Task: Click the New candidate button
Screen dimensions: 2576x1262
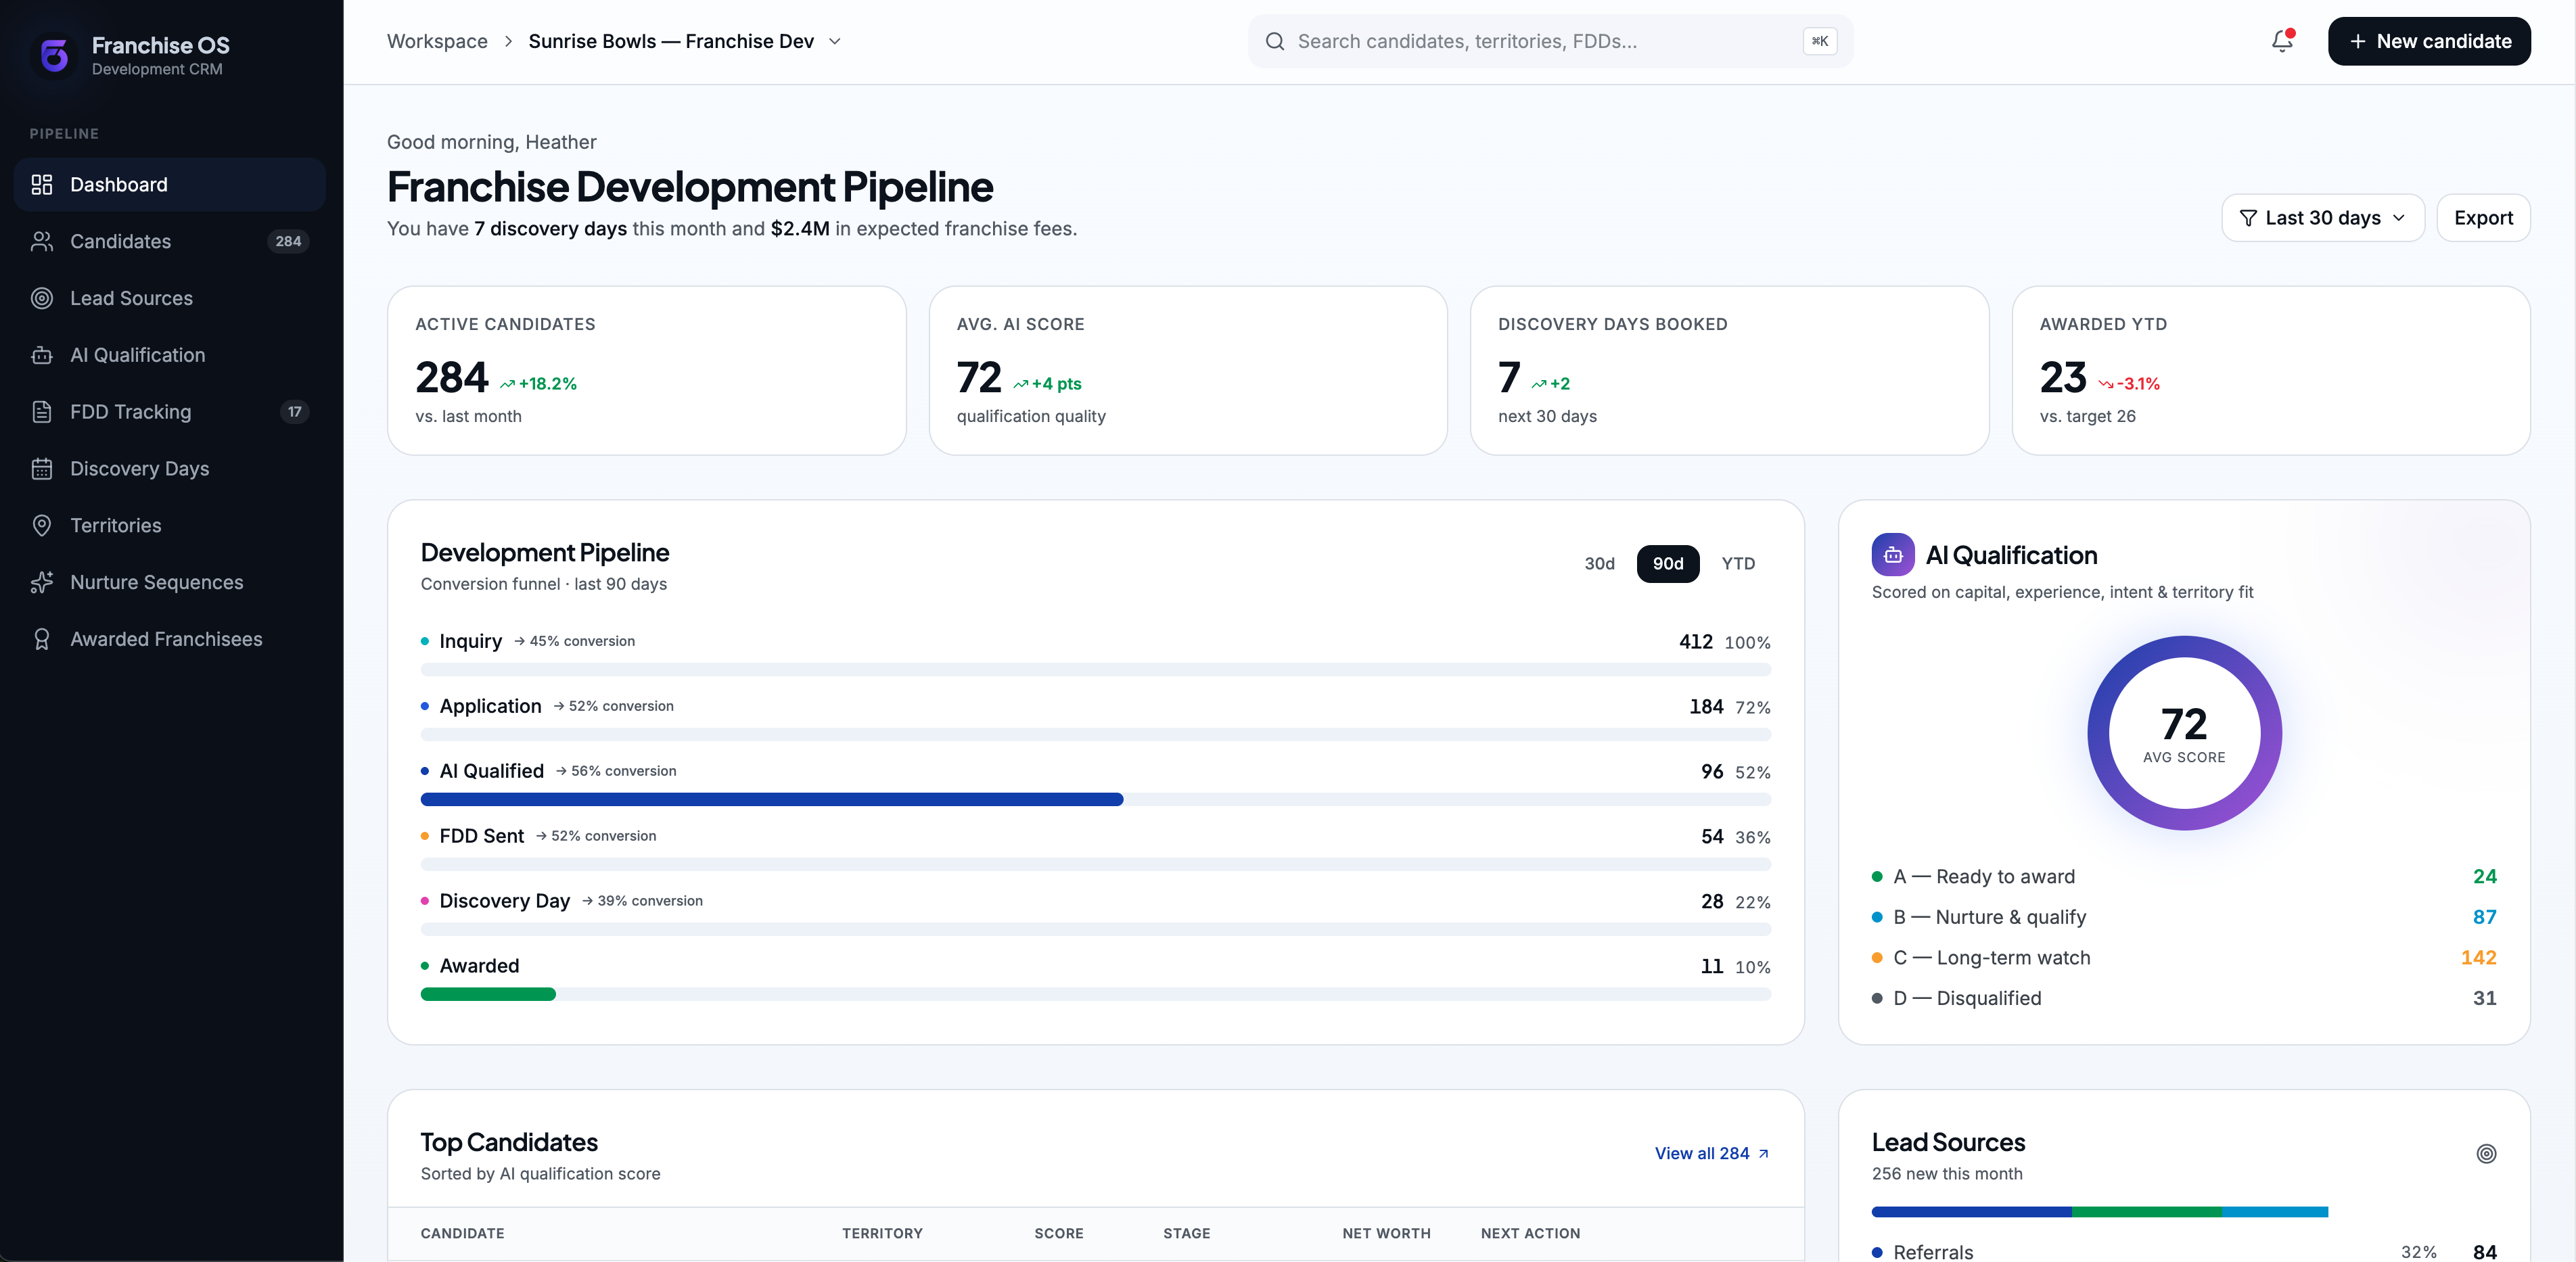Action: 2429,41
